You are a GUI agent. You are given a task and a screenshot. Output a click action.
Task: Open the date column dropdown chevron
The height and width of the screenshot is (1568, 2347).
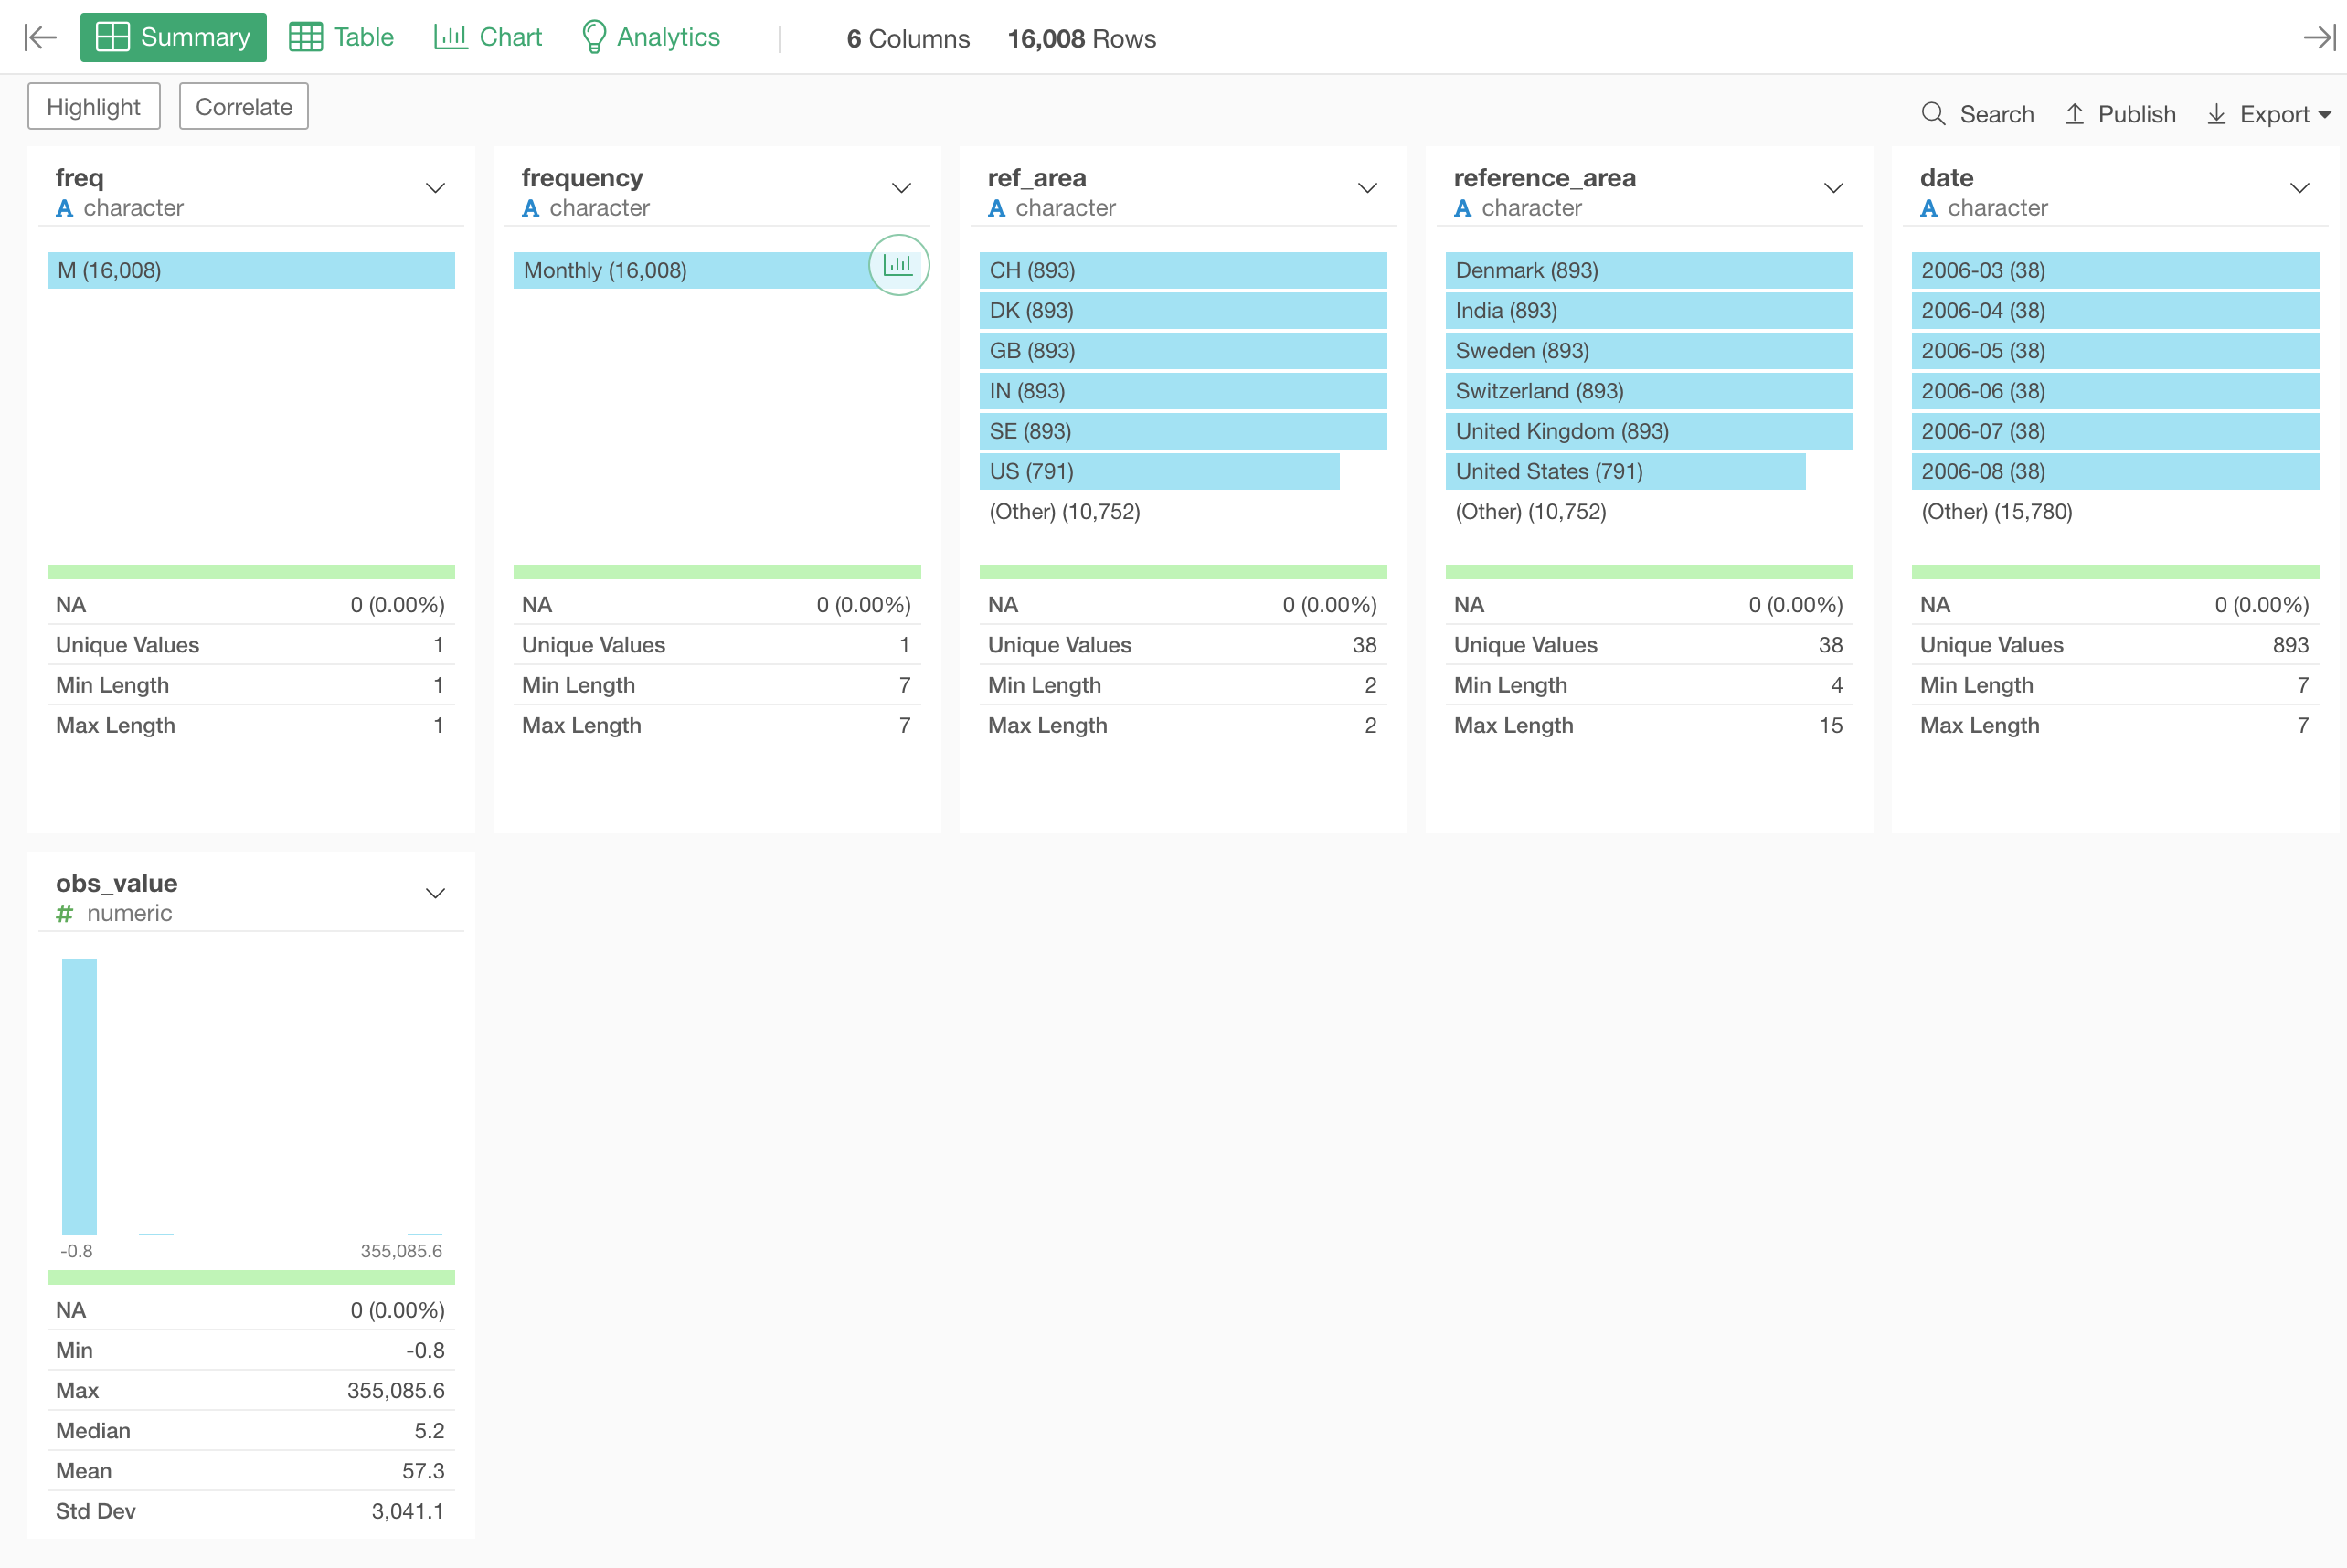pyautogui.click(x=2299, y=188)
